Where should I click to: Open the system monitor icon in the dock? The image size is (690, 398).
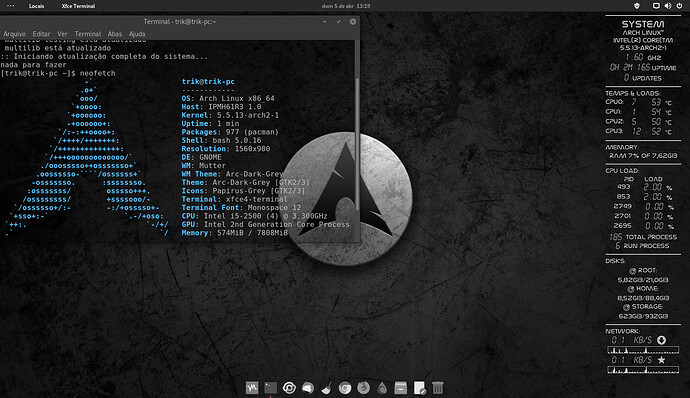(252, 388)
